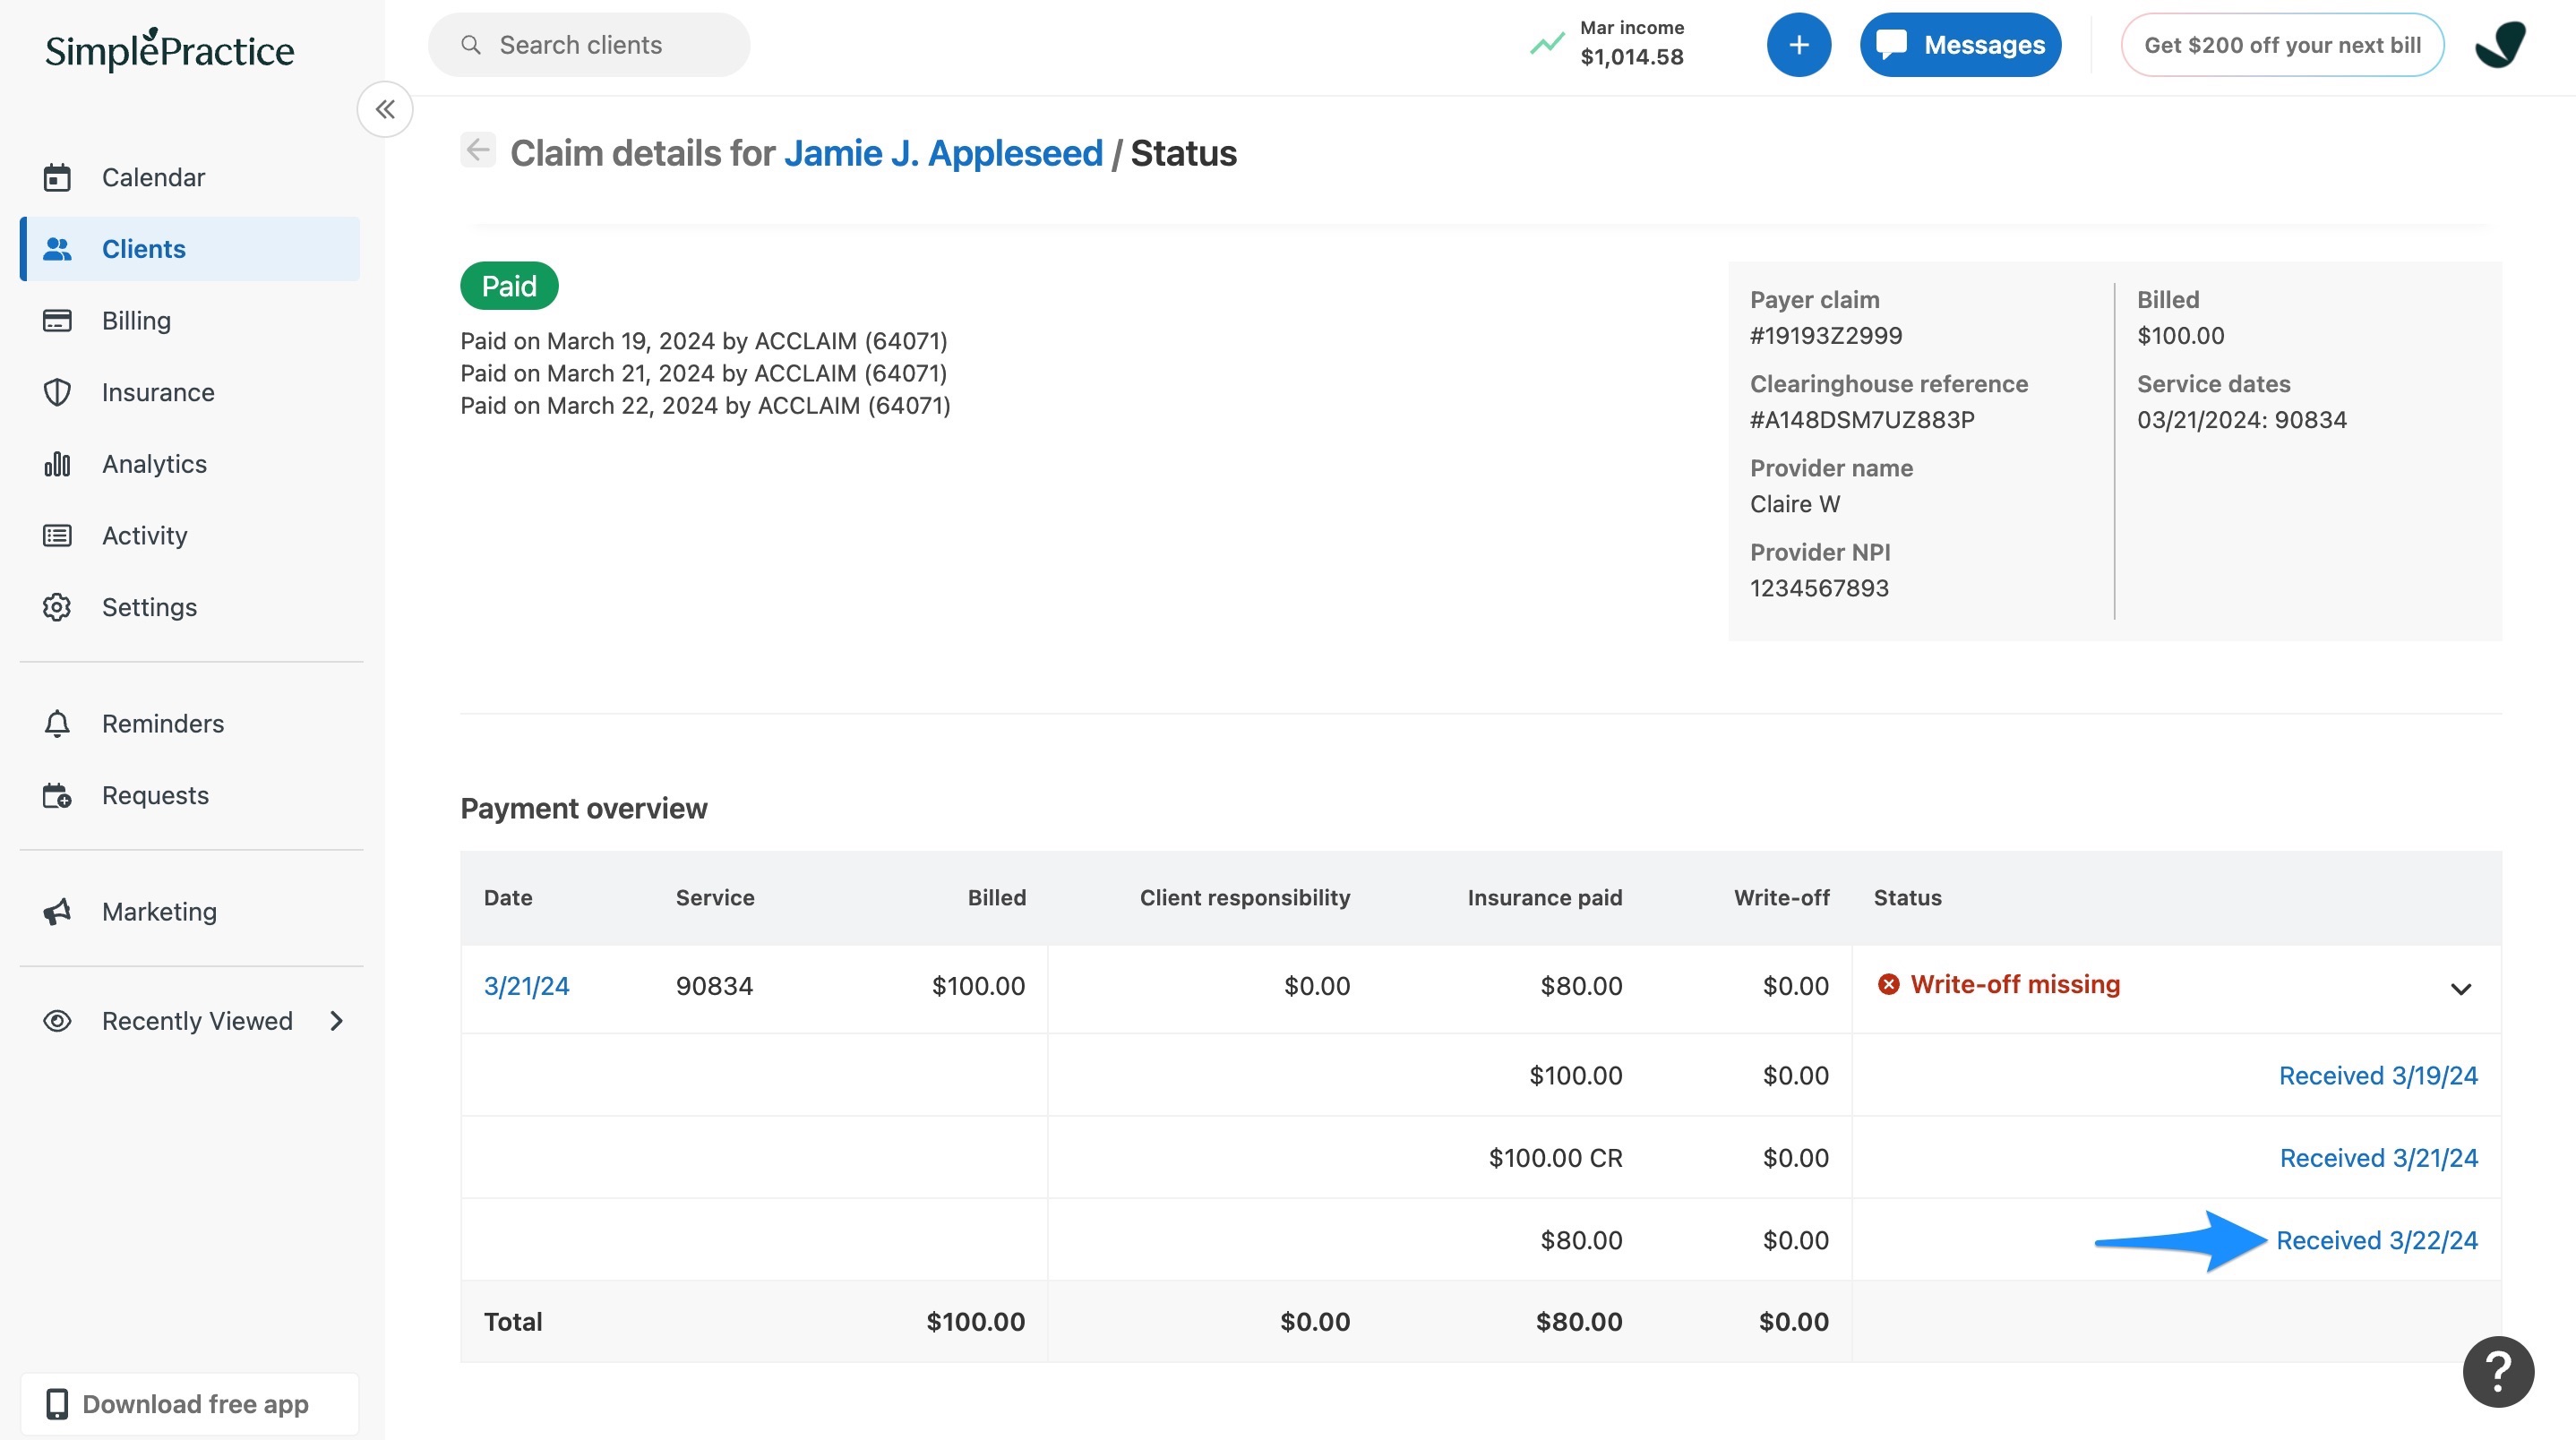This screenshot has width=2576, height=1440.
Task: Open the Requests calendar-plus icon
Action: [x=57, y=795]
